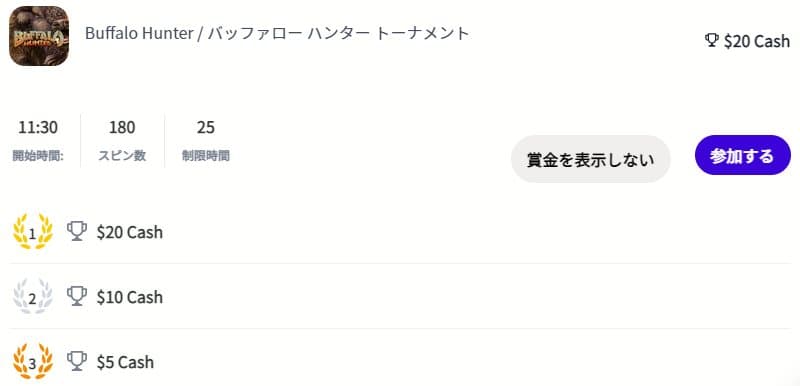Click the silver second-place laurel badge
The width and height of the screenshot is (800, 386).
click(x=33, y=297)
